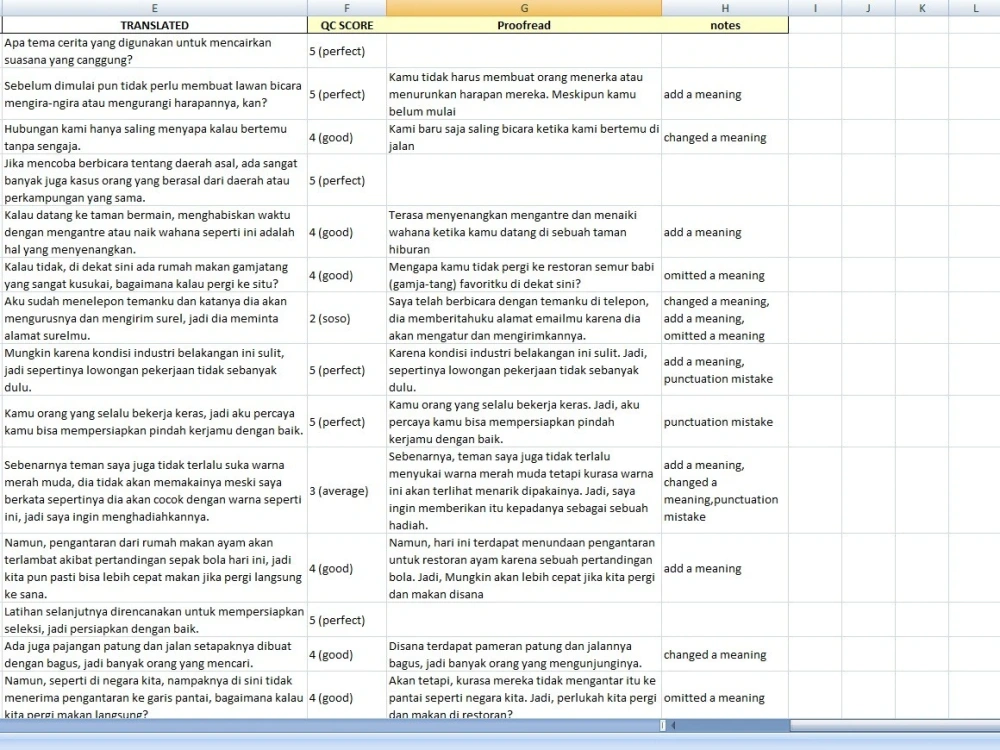Select cell starting 'Sebelum dimulai pun tidak perlu'
Screen dimensions: 1000x750
coord(154,94)
